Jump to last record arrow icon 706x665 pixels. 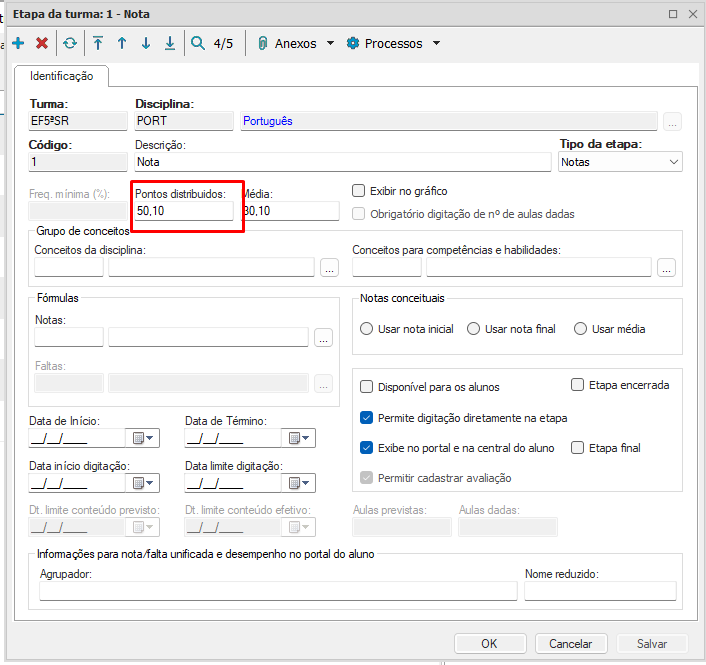tap(170, 43)
